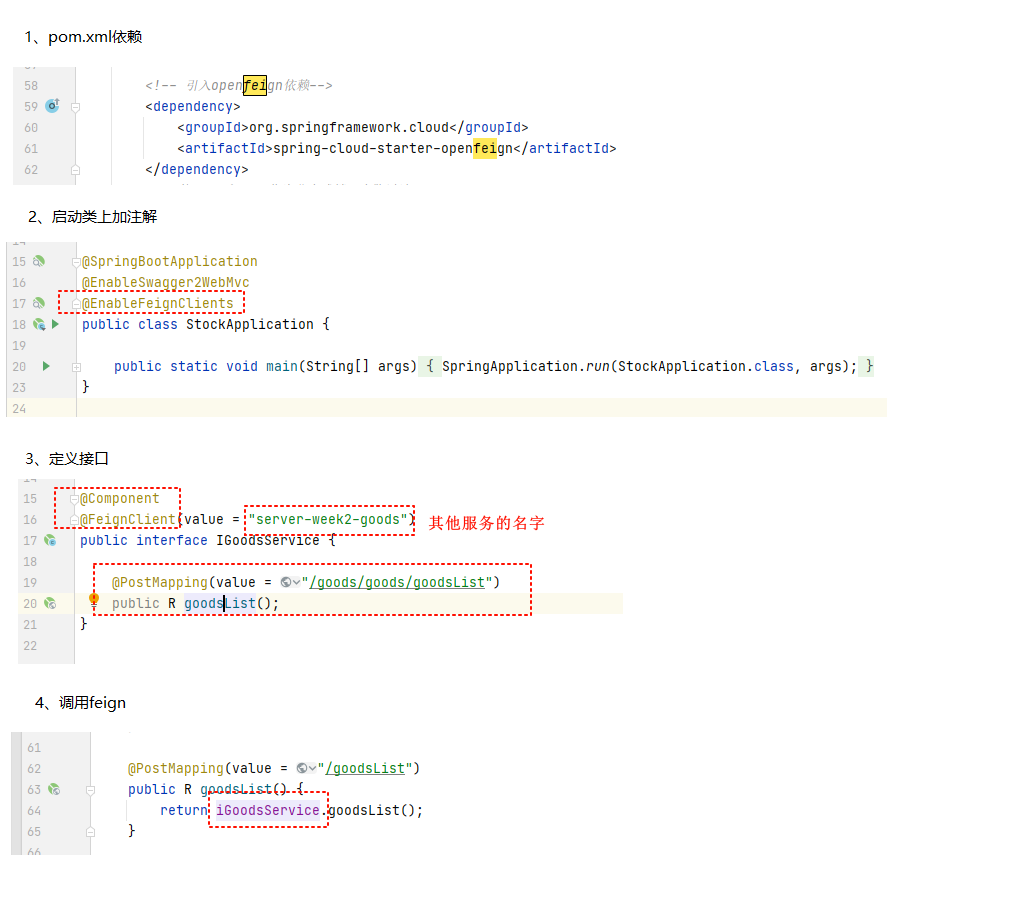Run the main method using the line 20 arrow
This screenshot has width=1024, height=912.
pos(46,366)
